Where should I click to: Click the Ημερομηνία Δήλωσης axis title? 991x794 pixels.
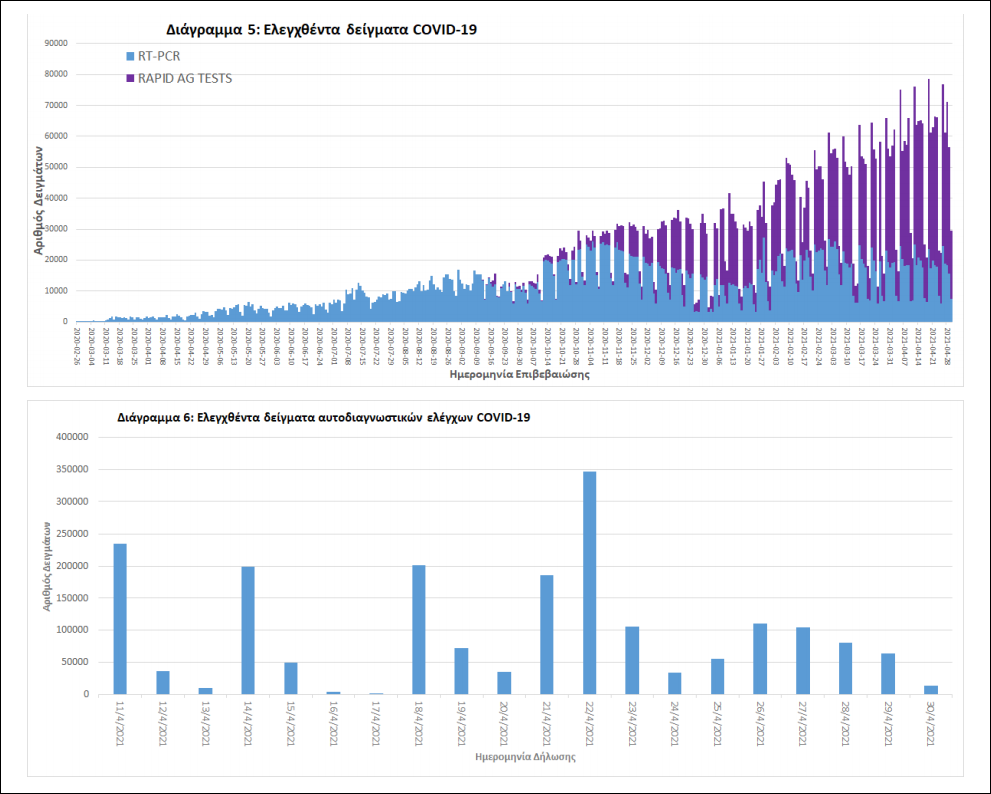pyautogui.click(x=526, y=757)
